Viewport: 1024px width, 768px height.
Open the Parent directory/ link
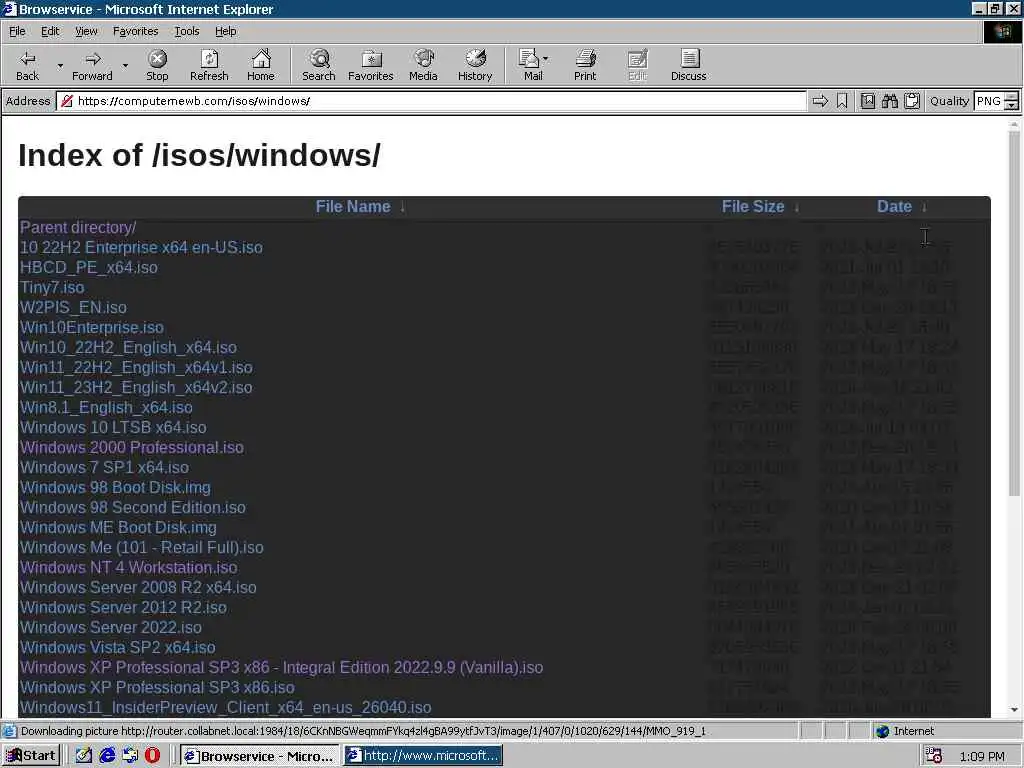coord(78,227)
